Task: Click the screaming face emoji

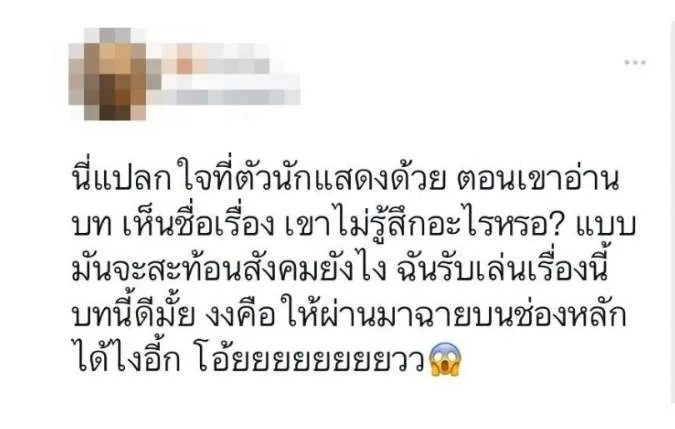Action: (446, 360)
